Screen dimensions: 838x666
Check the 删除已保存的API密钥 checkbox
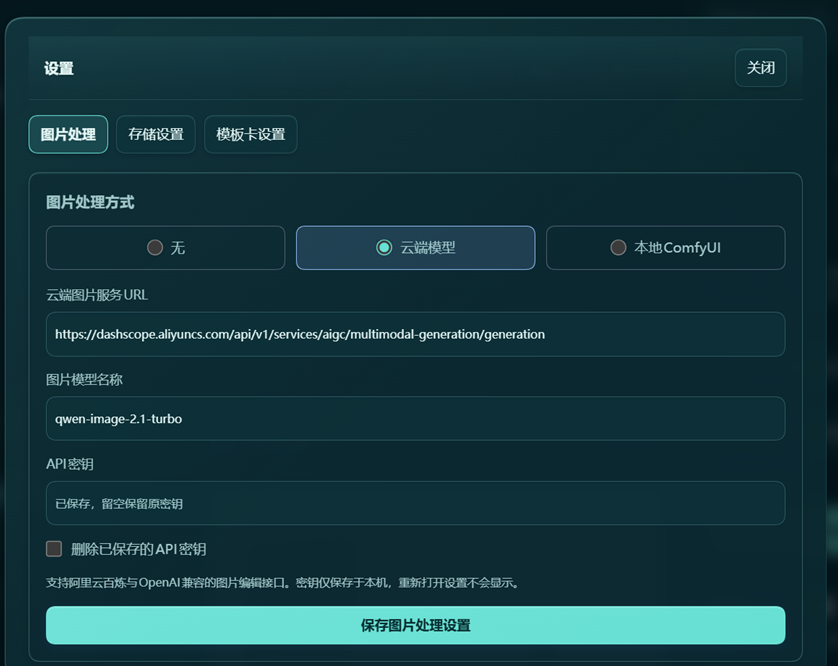coord(54,548)
